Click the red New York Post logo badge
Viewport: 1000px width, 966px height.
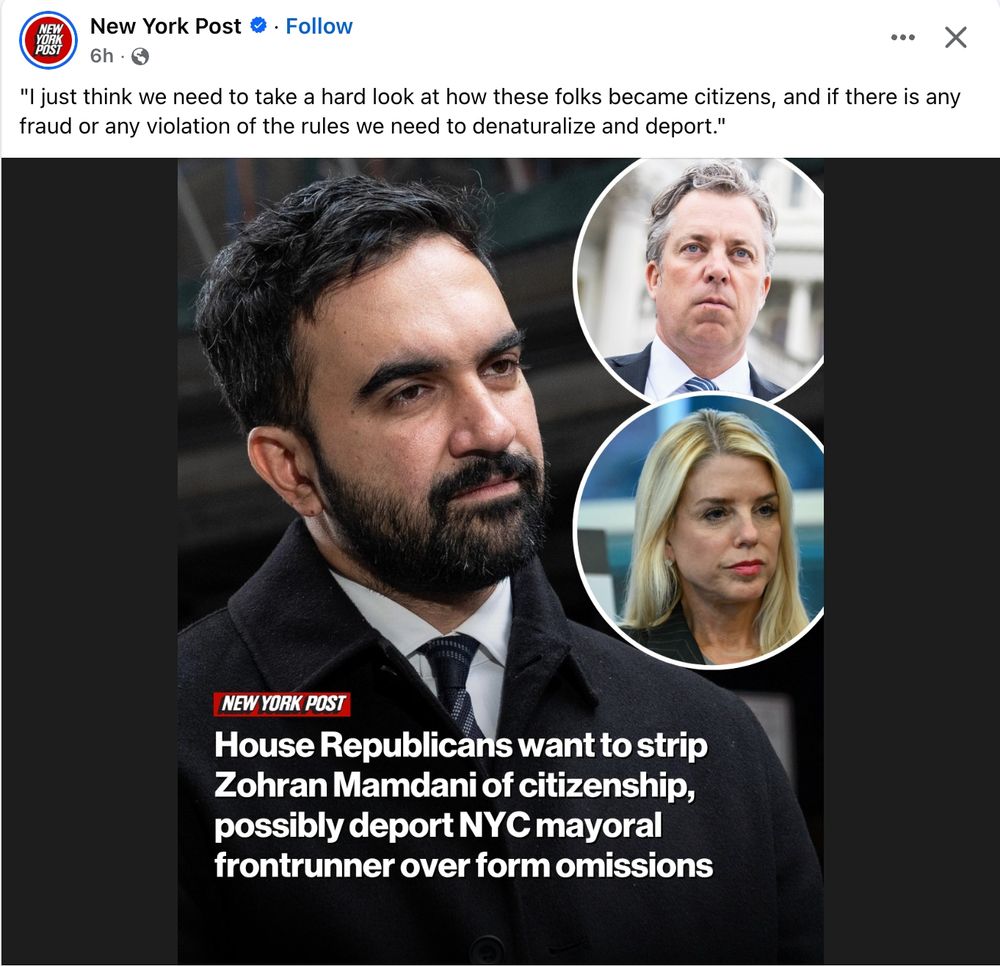coord(282,704)
